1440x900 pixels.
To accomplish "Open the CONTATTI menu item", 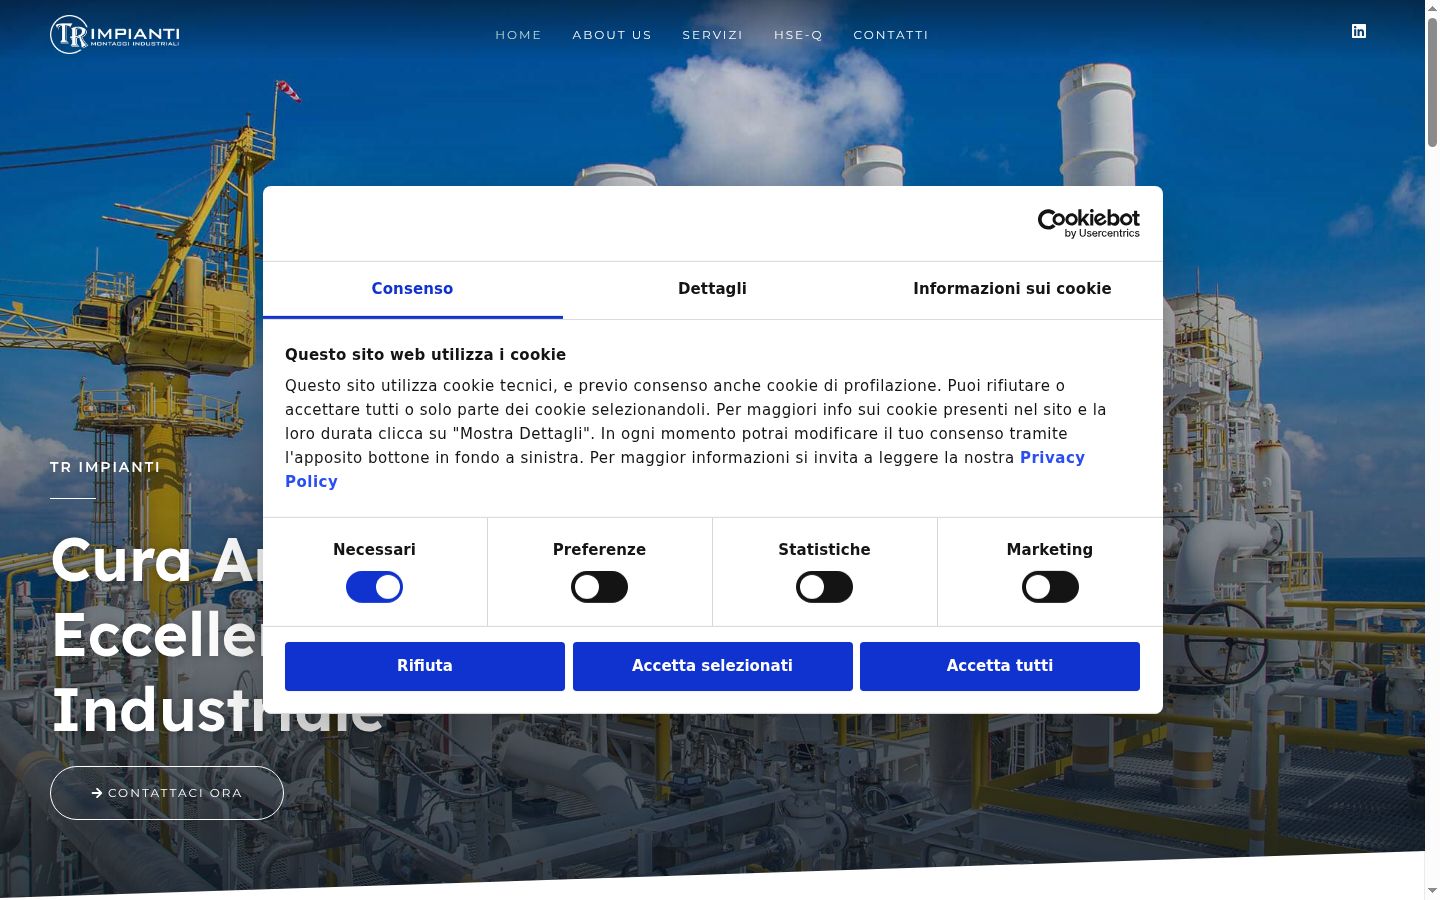I will (x=891, y=35).
